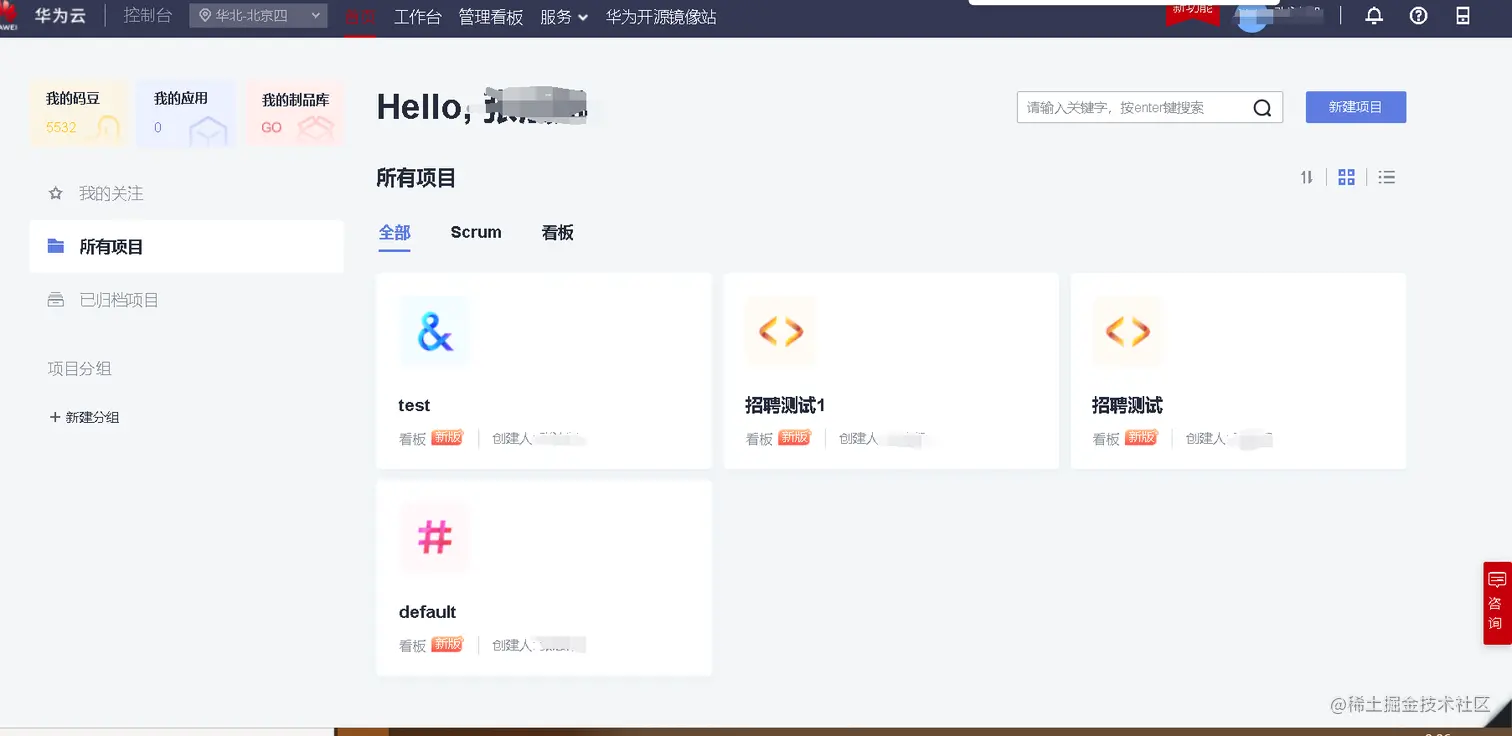Click the 招聘测试 project code icon
1512x736 pixels.
tap(1128, 331)
